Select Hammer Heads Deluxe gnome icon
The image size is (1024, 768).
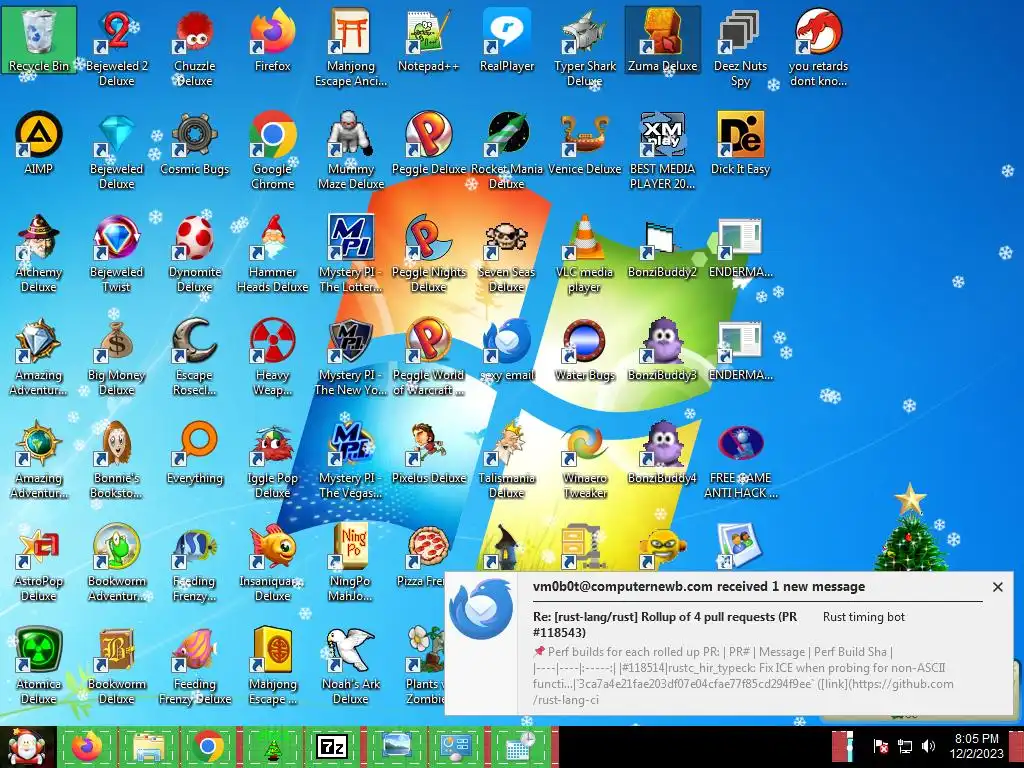[x=272, y=253]
